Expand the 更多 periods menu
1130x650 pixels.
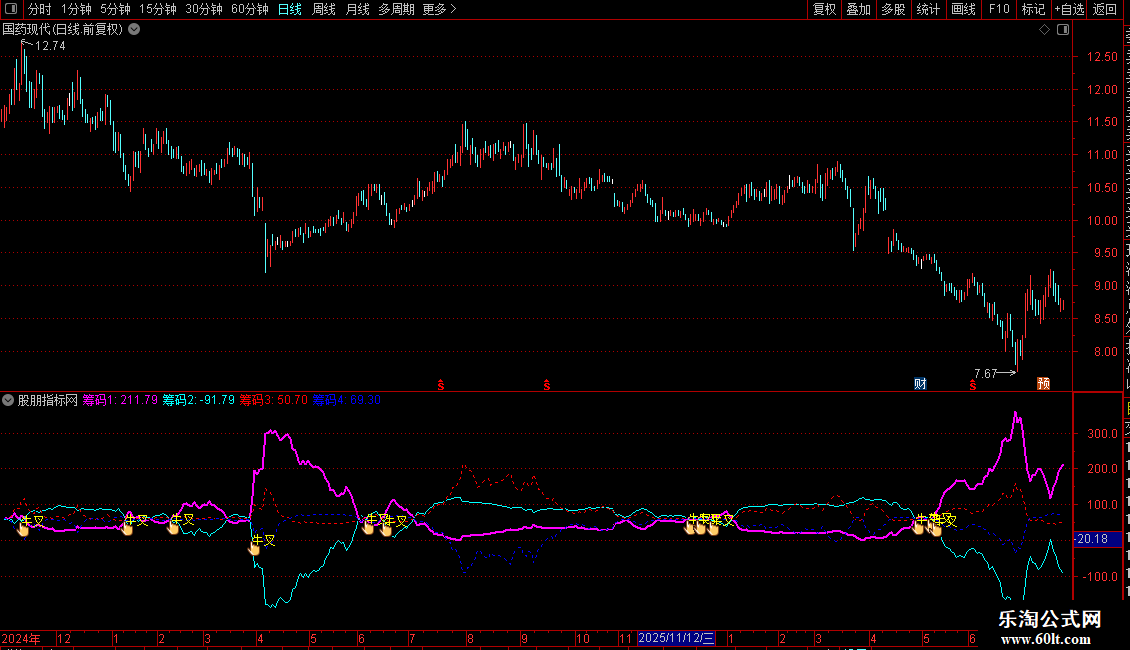click(440, 9)
